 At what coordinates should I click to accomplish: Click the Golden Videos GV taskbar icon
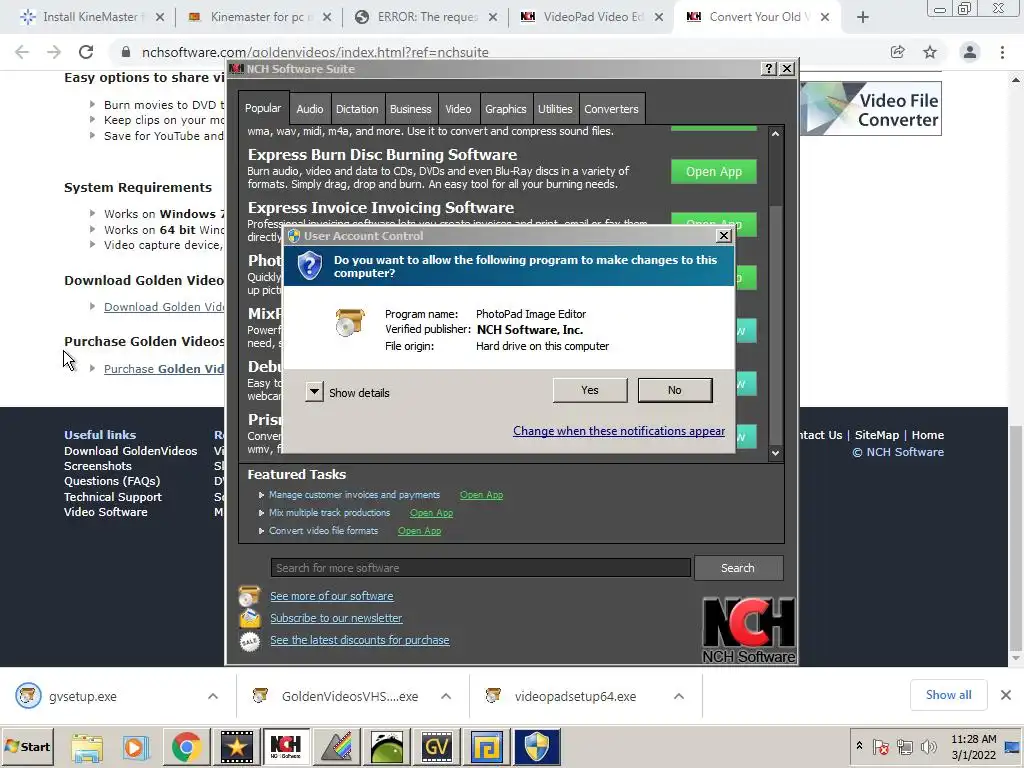(436, 747)
